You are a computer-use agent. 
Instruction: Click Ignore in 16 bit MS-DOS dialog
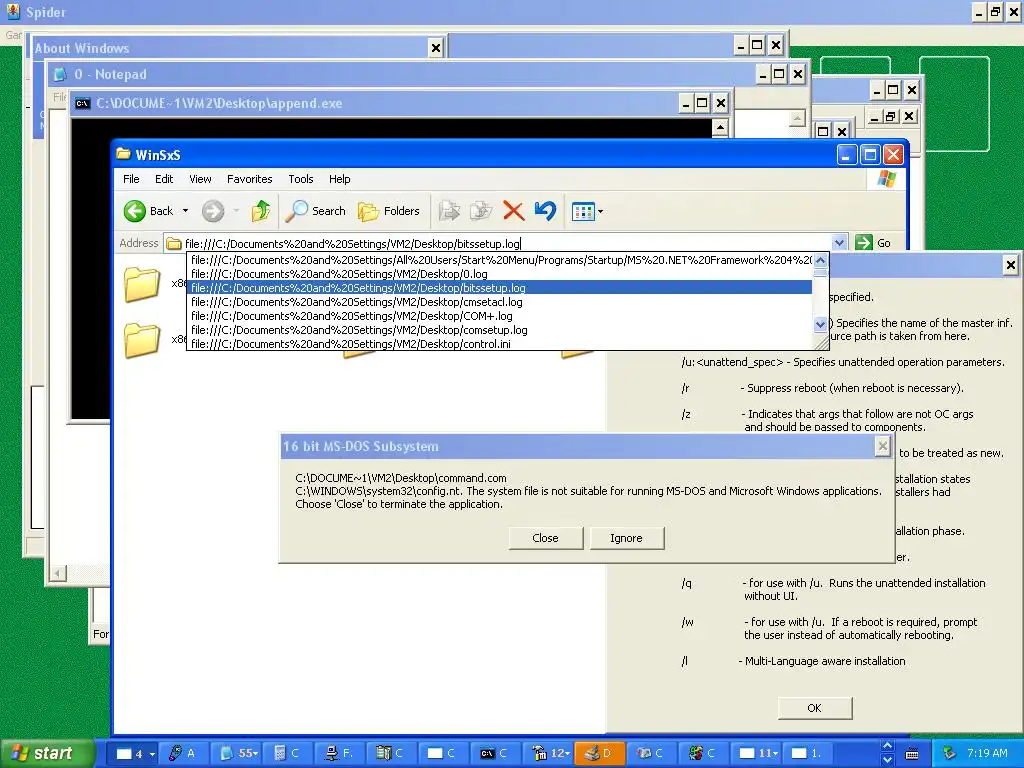tap(626, 538)
